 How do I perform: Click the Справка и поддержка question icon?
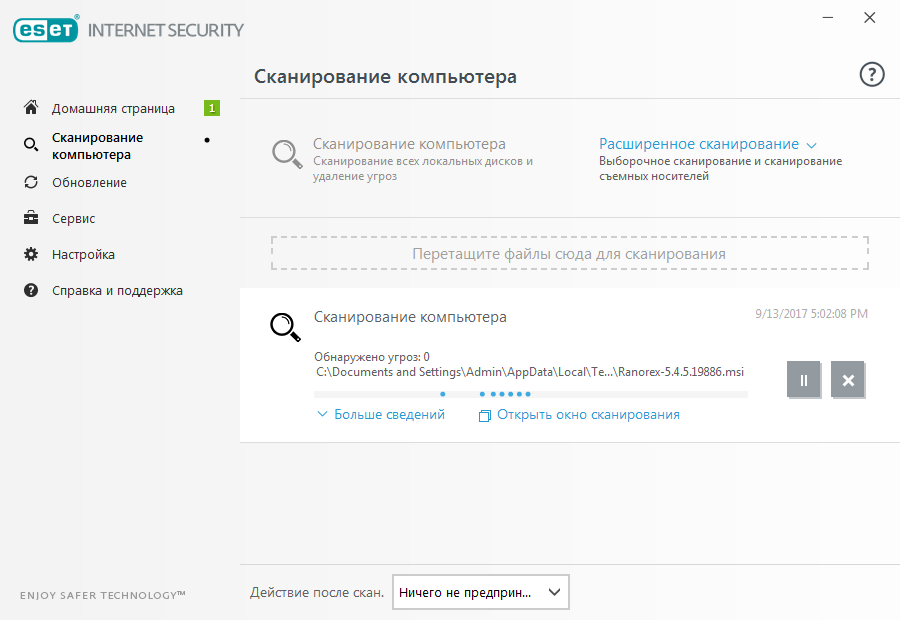[x=31, y=291]
